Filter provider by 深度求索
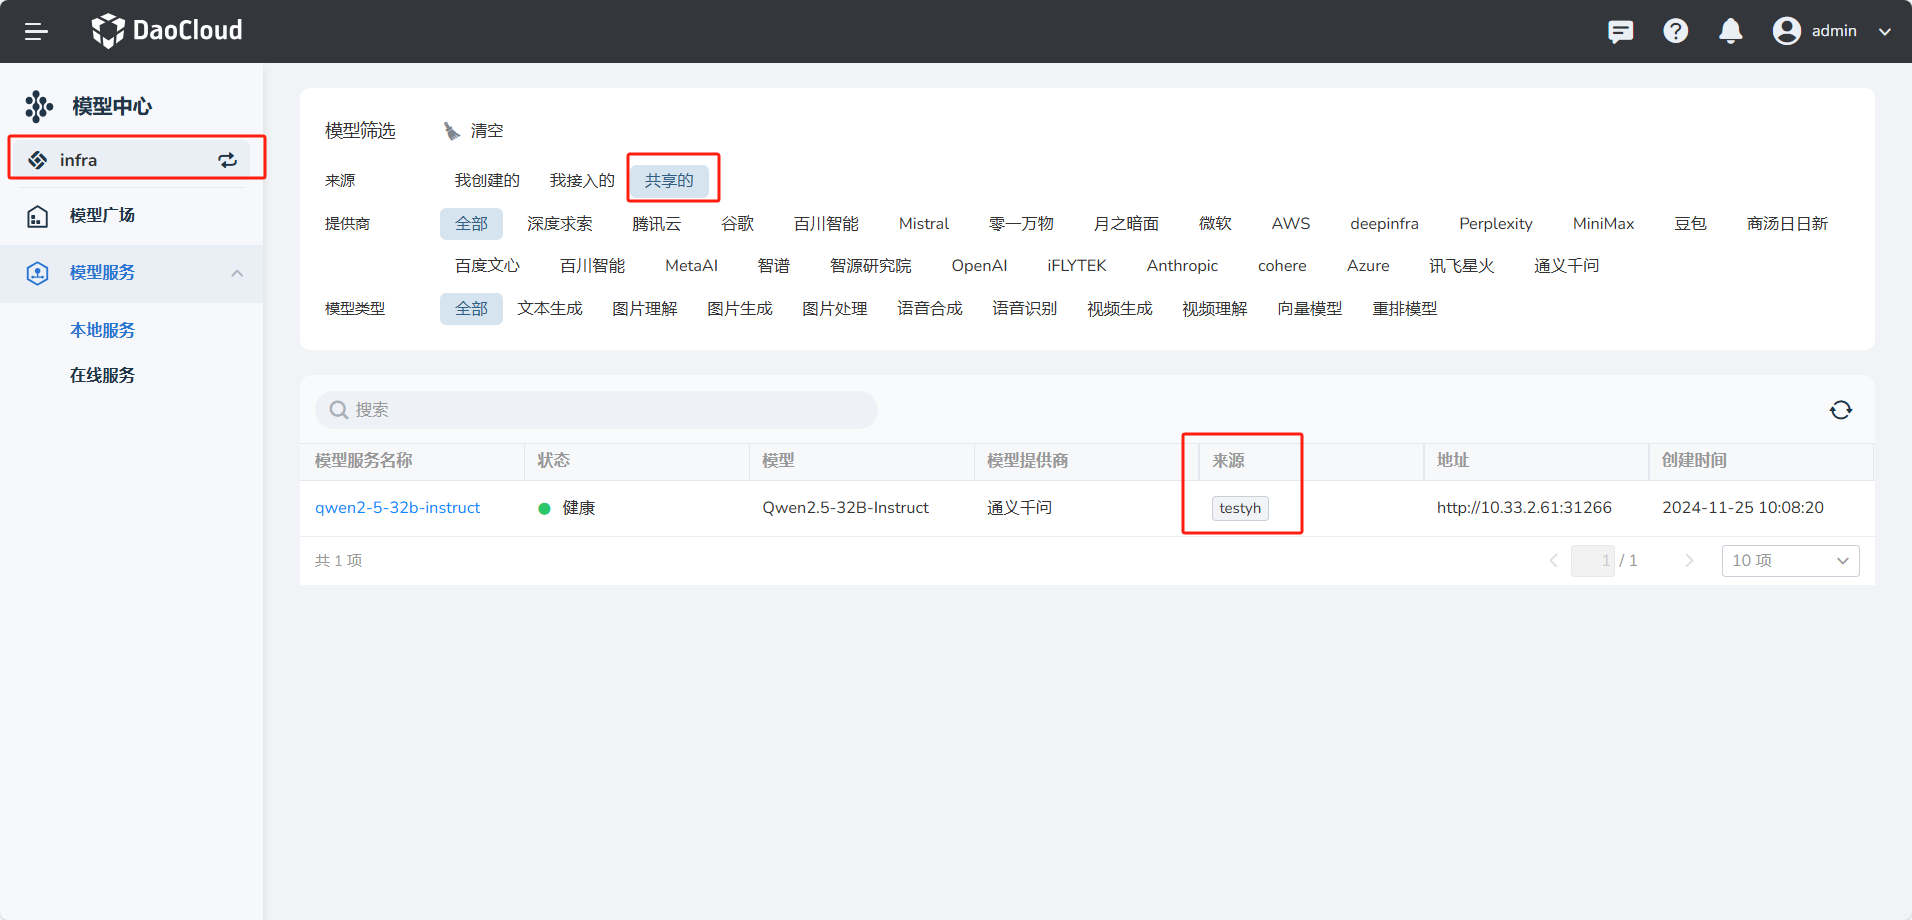 coord(560,224)
